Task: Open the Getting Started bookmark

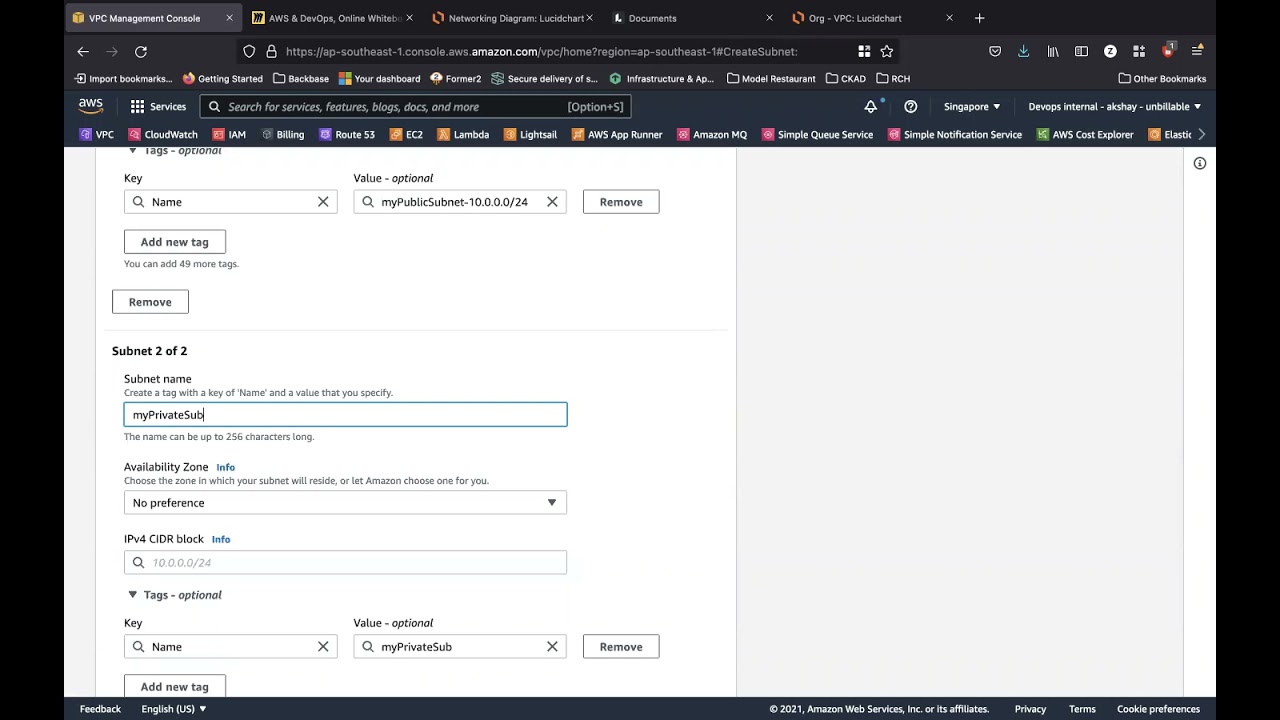Action: [x=223, y=78]
